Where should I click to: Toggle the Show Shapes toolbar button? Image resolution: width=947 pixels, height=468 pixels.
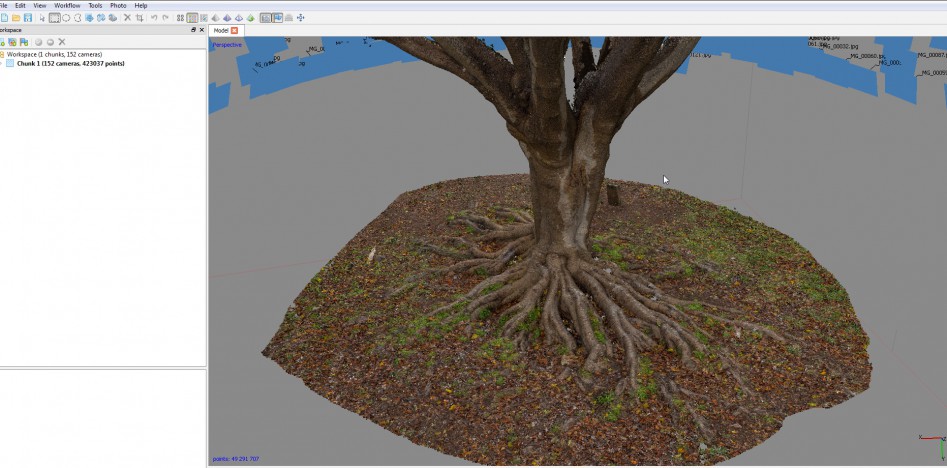(x=289, y=18)
